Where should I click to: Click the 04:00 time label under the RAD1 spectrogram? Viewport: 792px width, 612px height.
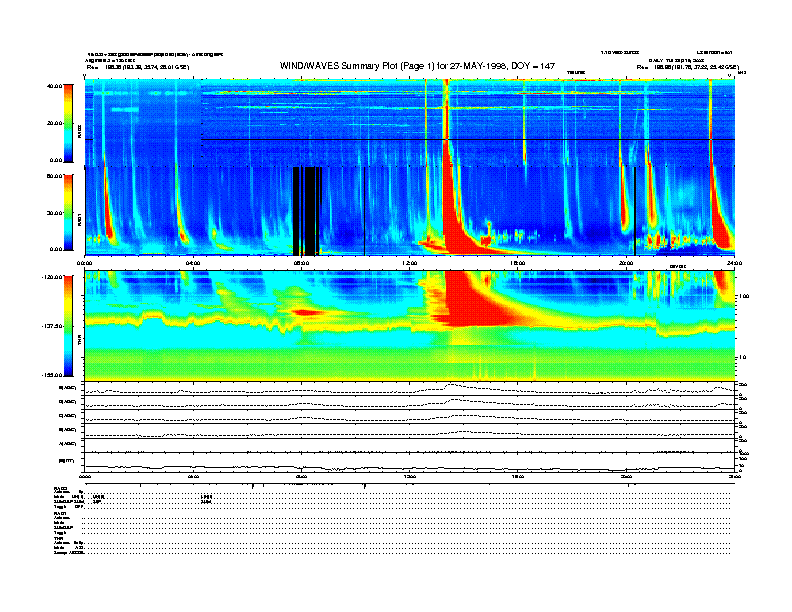(193, 263)
